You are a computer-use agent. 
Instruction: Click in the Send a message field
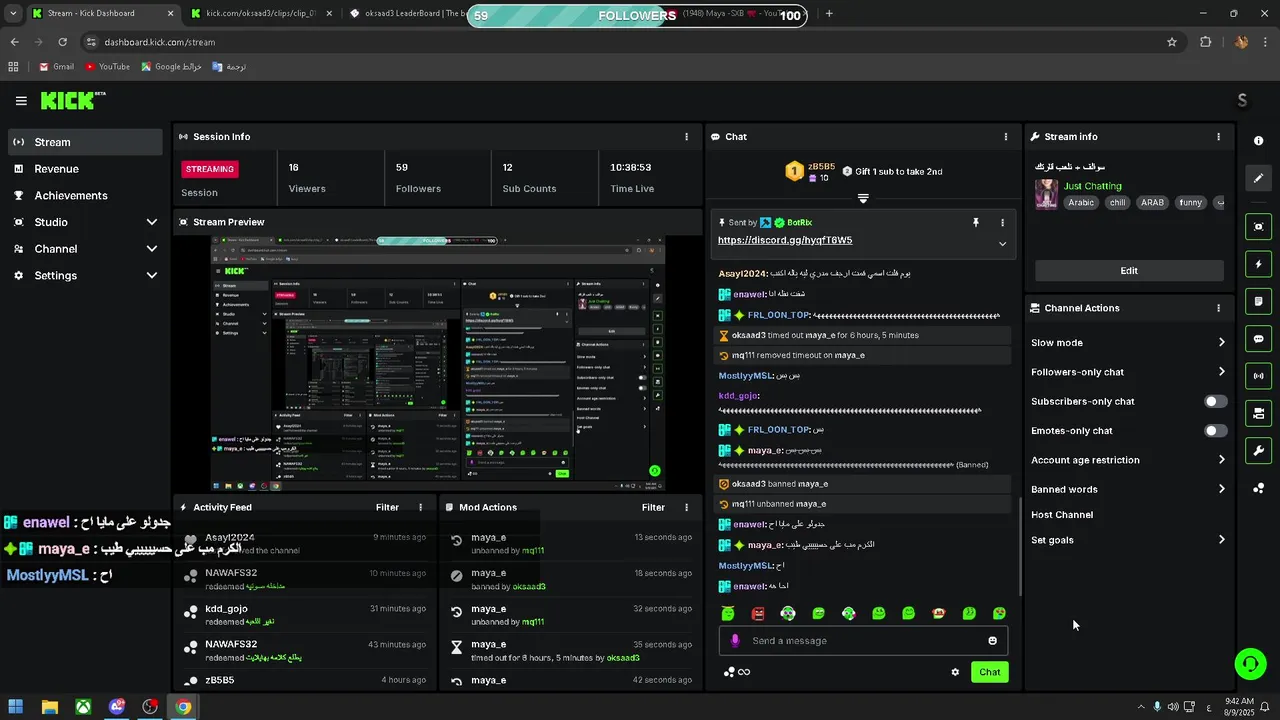tap(863, 641)
